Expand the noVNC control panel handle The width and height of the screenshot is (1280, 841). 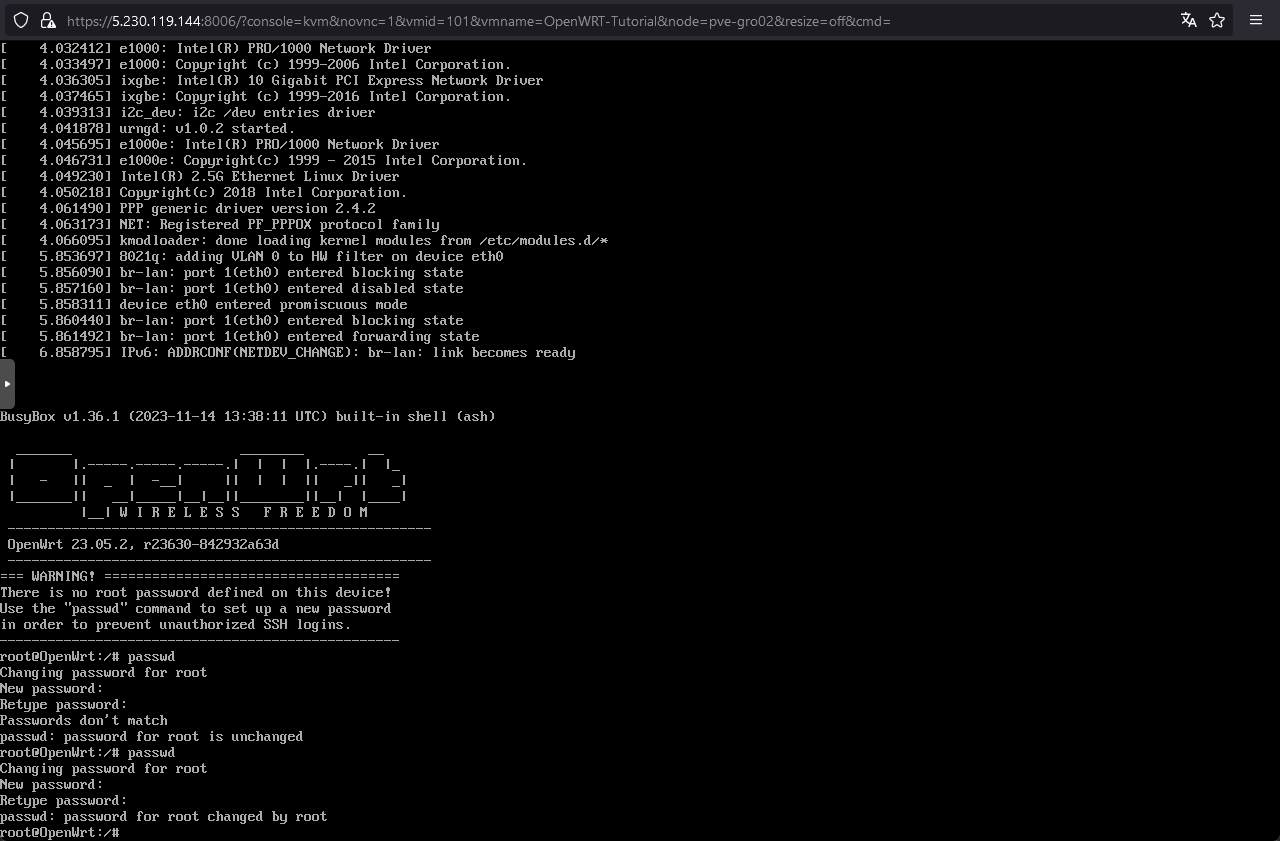click(x=7, y=384)
